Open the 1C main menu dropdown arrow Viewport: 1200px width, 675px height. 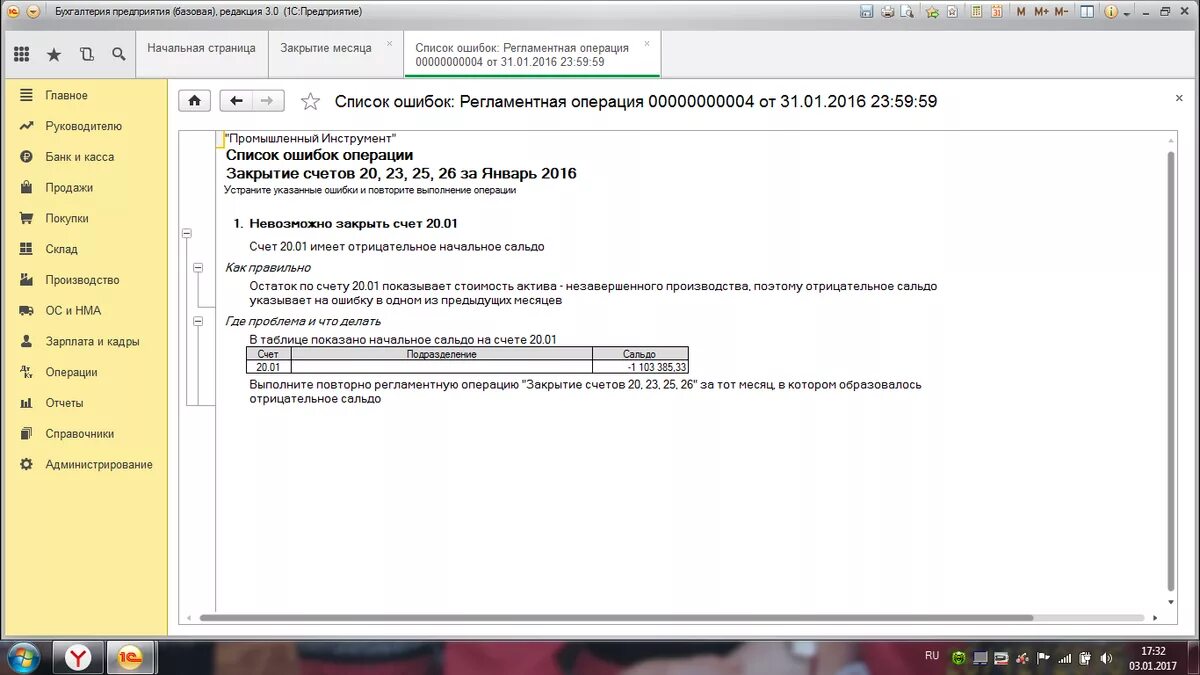[x=33, y=12]
